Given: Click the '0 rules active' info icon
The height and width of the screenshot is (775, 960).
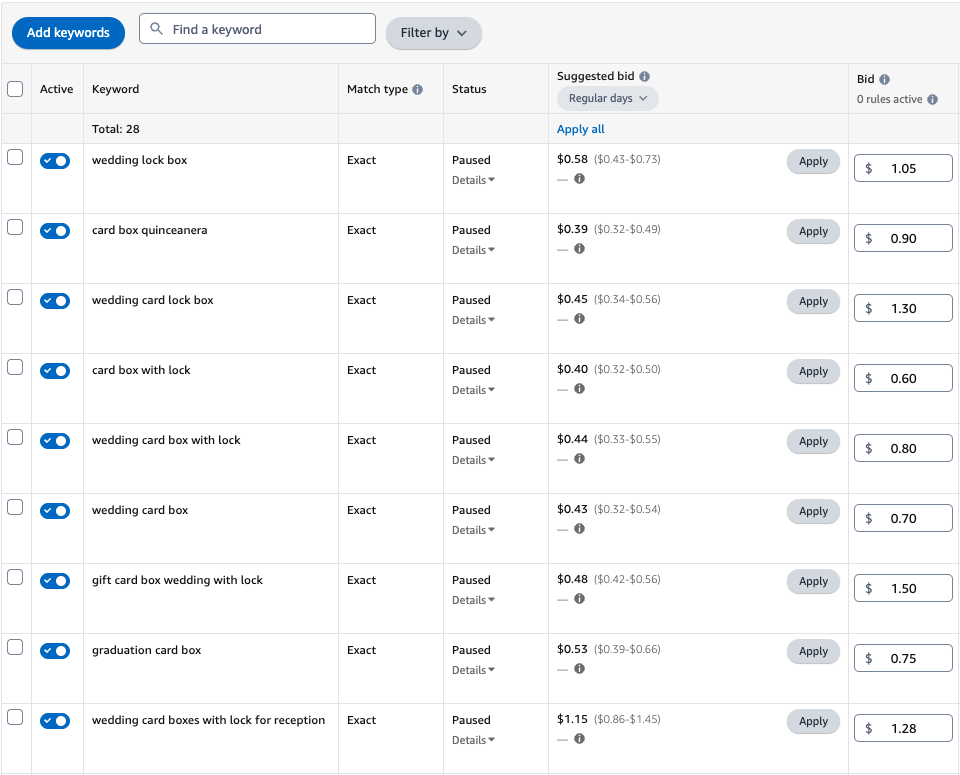Looking at the screenshot, I should [x=932, y=99].
